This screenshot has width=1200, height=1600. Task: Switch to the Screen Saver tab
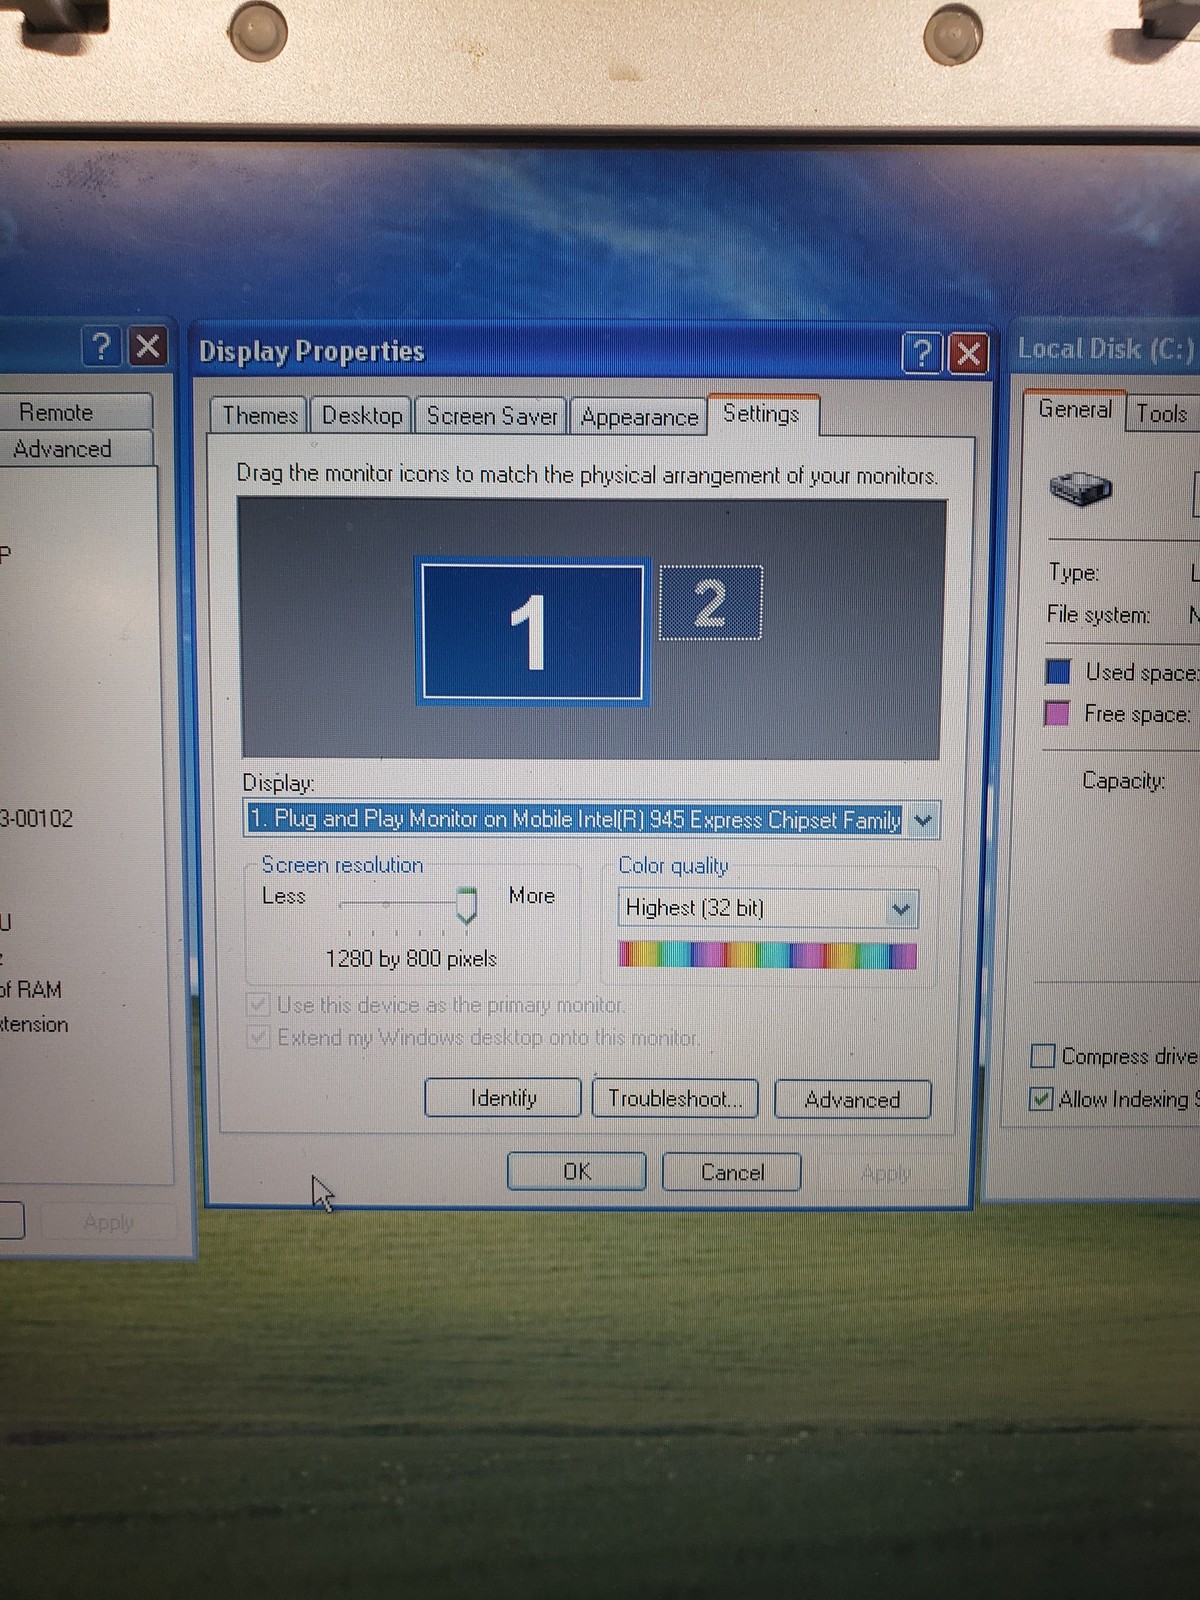pos(491,416)
